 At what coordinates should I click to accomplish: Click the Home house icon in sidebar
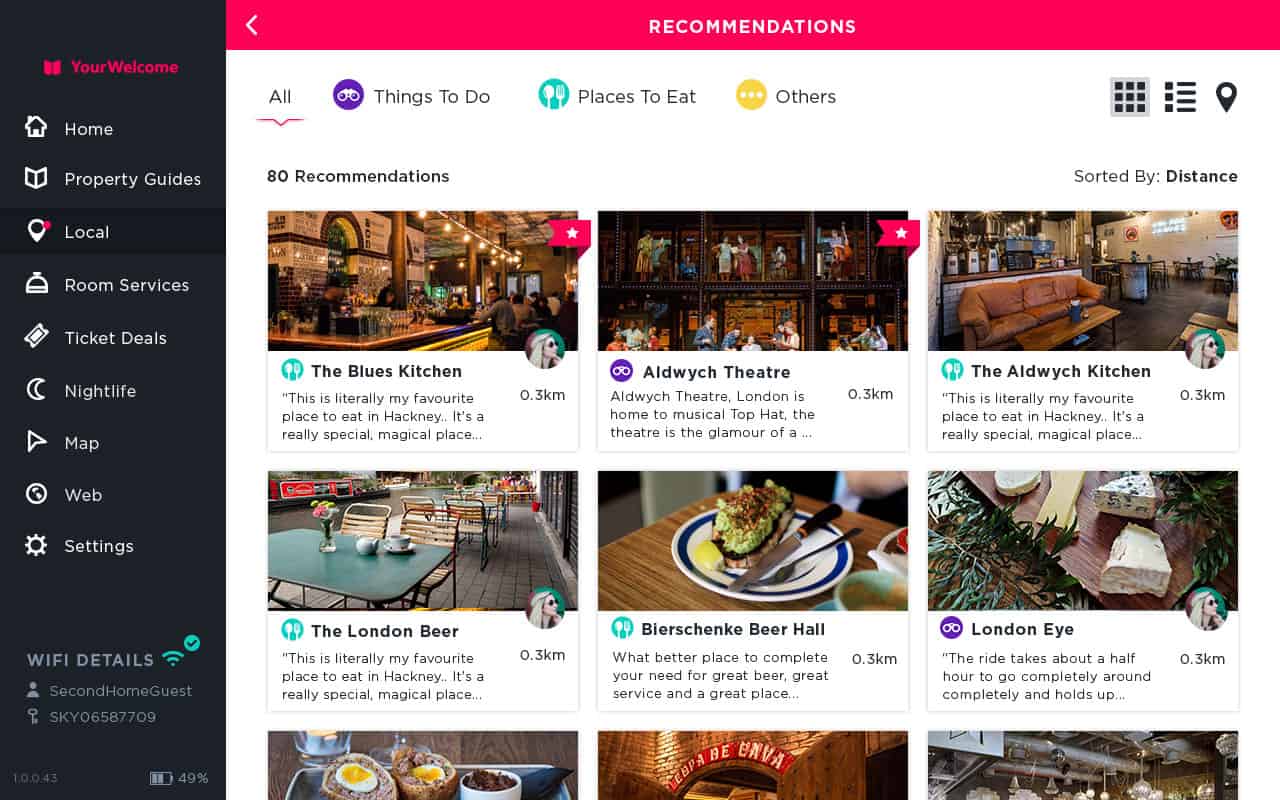[36, 127]
